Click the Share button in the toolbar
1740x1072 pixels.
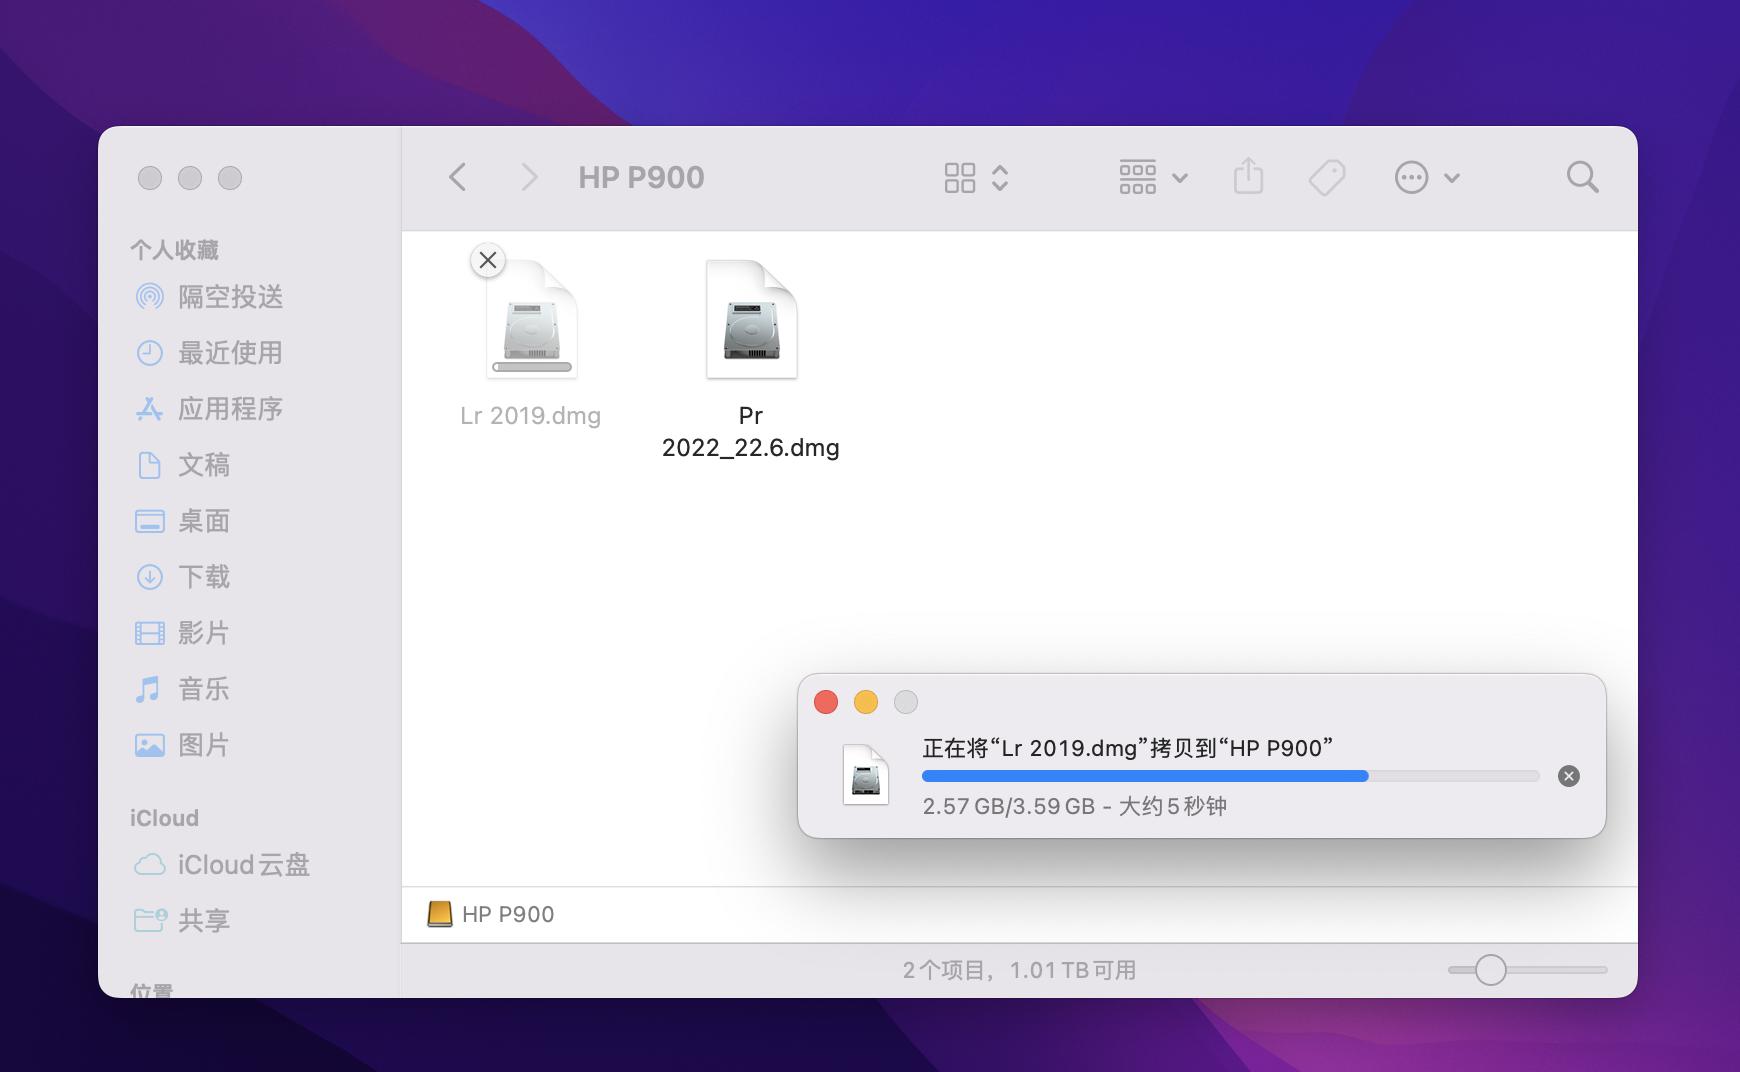(x=1247, y=176)
